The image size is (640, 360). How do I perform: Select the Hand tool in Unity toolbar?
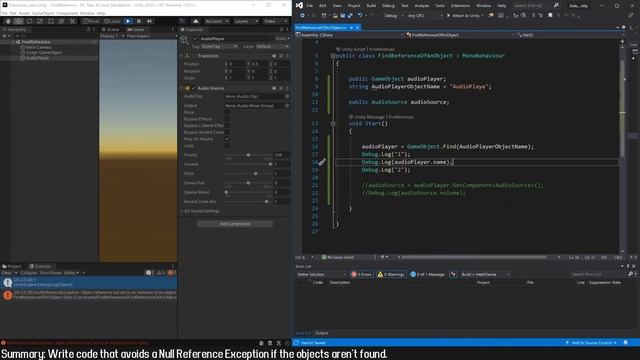(x=8, y=21)
